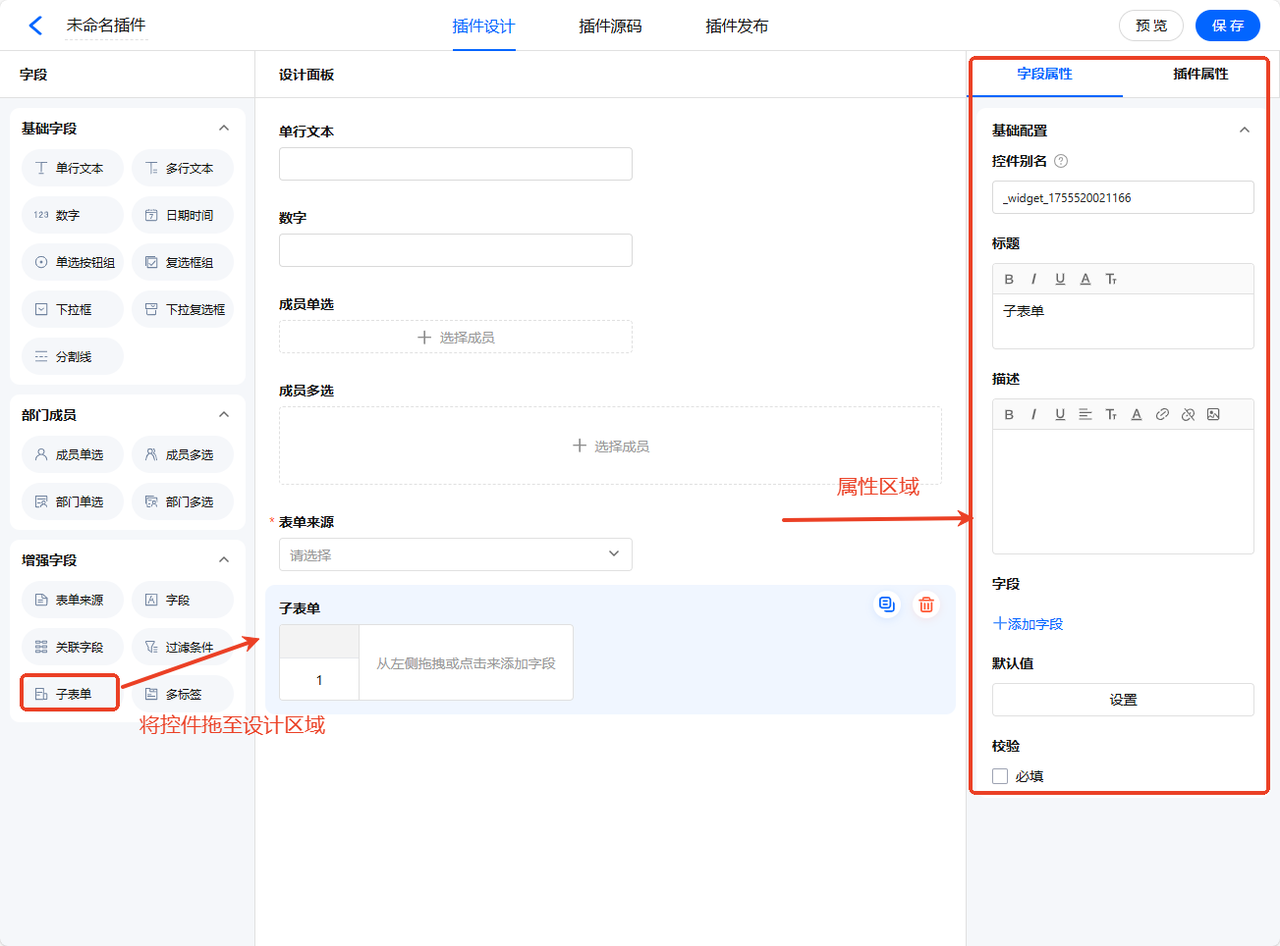Viewport: 1280px width, 946px height.
Task: Click the back arrow beside plugin name
Action: pos(36,26)
